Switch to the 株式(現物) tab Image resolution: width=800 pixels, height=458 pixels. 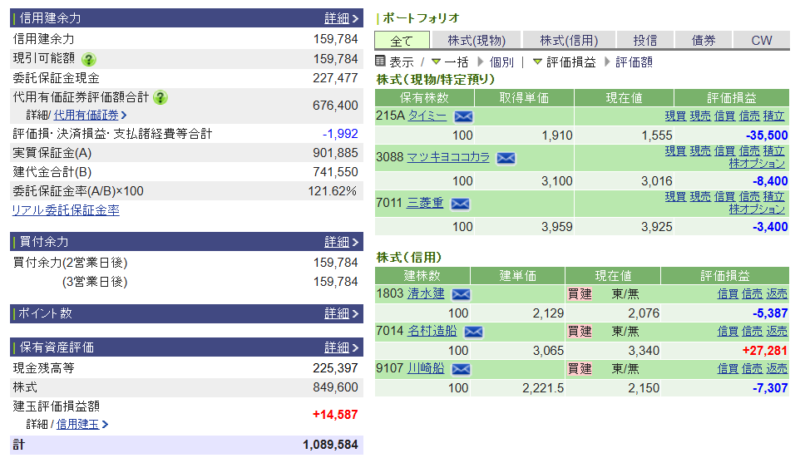477,40
